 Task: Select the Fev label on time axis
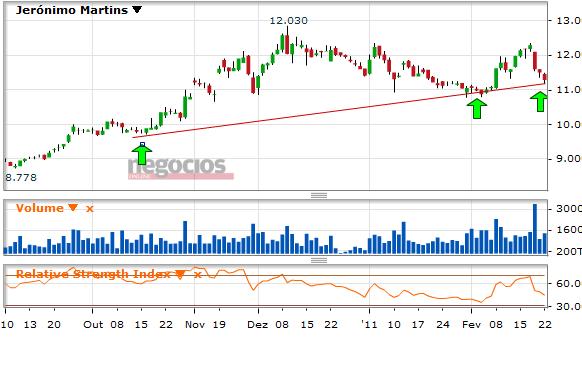(x=471, y=325)
